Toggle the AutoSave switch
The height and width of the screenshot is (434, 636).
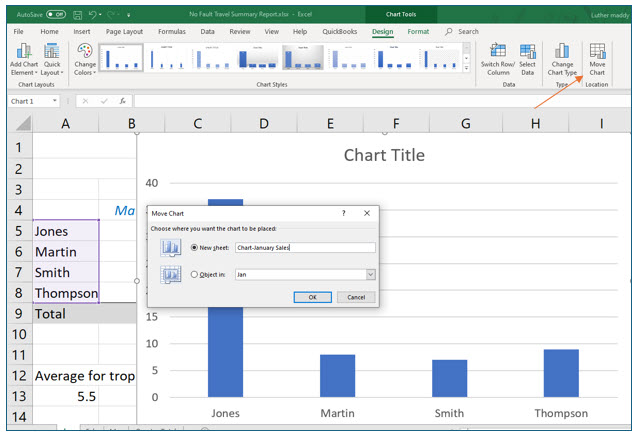[56, 15]
